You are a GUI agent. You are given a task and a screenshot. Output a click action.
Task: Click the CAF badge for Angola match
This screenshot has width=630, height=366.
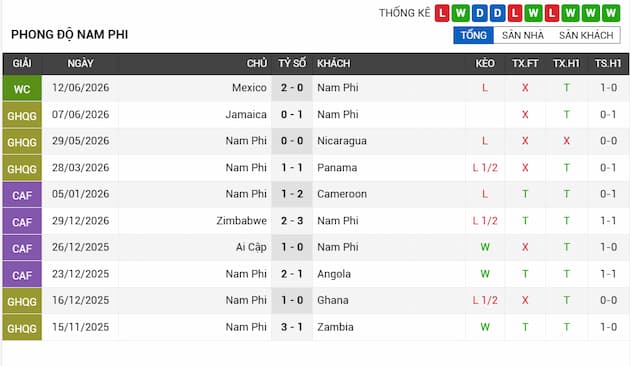point(22,274)
